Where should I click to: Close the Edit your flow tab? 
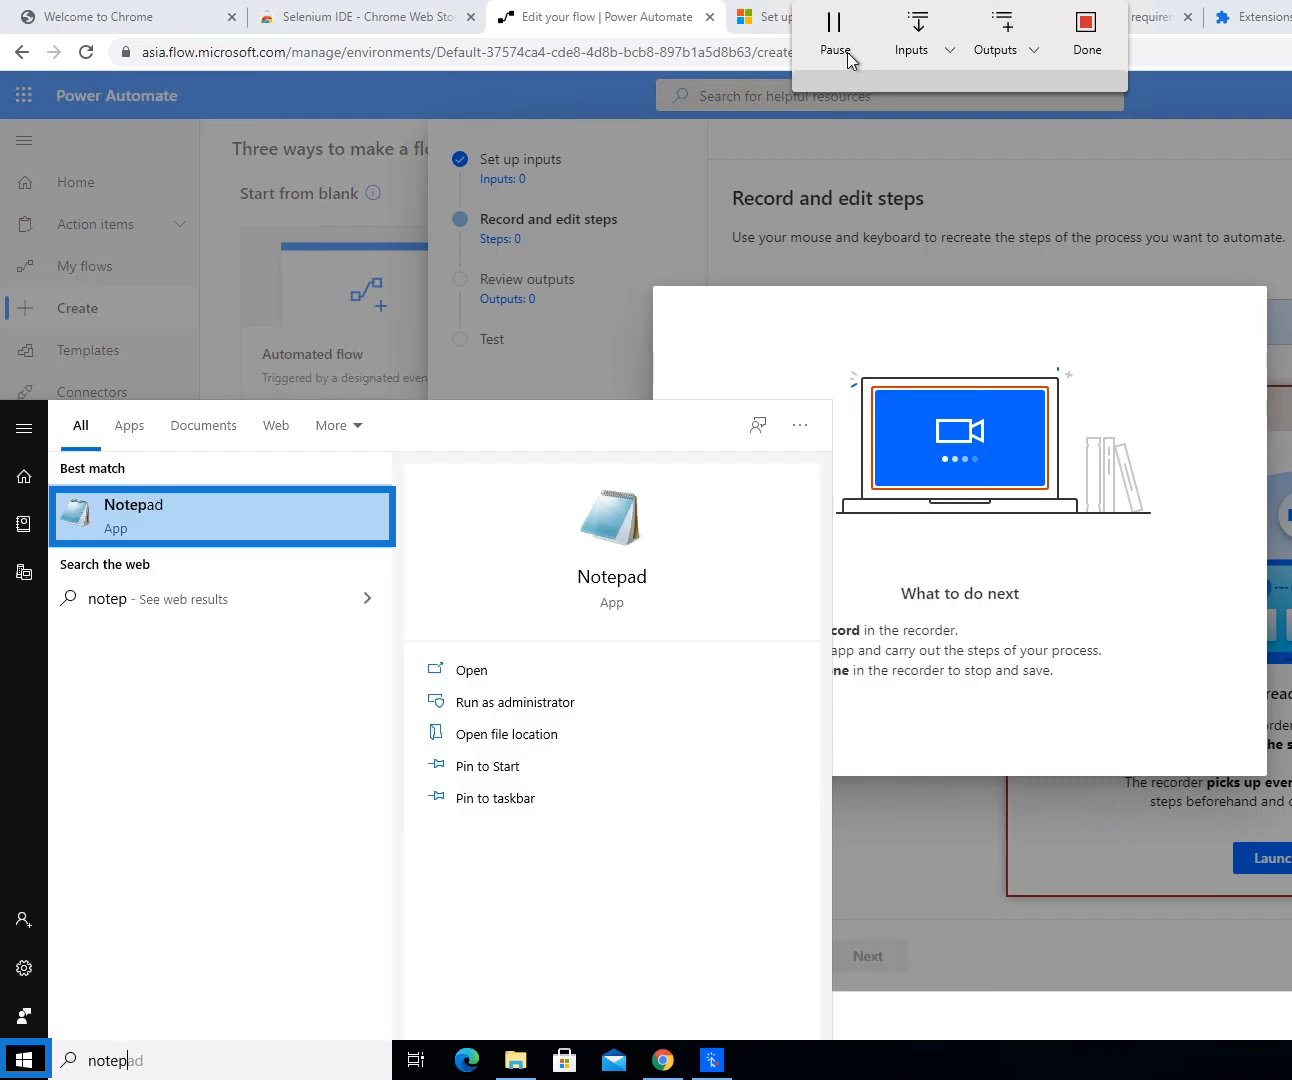pos(710,17)
